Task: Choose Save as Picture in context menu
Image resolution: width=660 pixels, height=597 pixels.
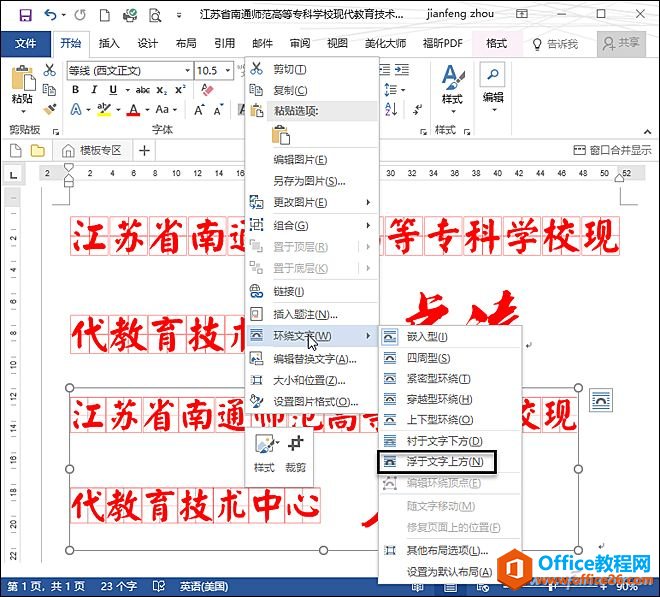Action: (x=311, y=181)
